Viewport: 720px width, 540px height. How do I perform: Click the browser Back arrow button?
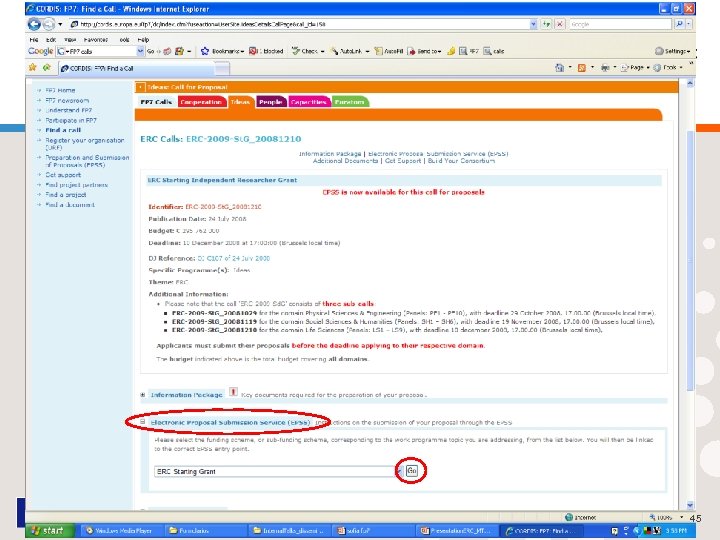pyautogui.click(x=34, y=24)
